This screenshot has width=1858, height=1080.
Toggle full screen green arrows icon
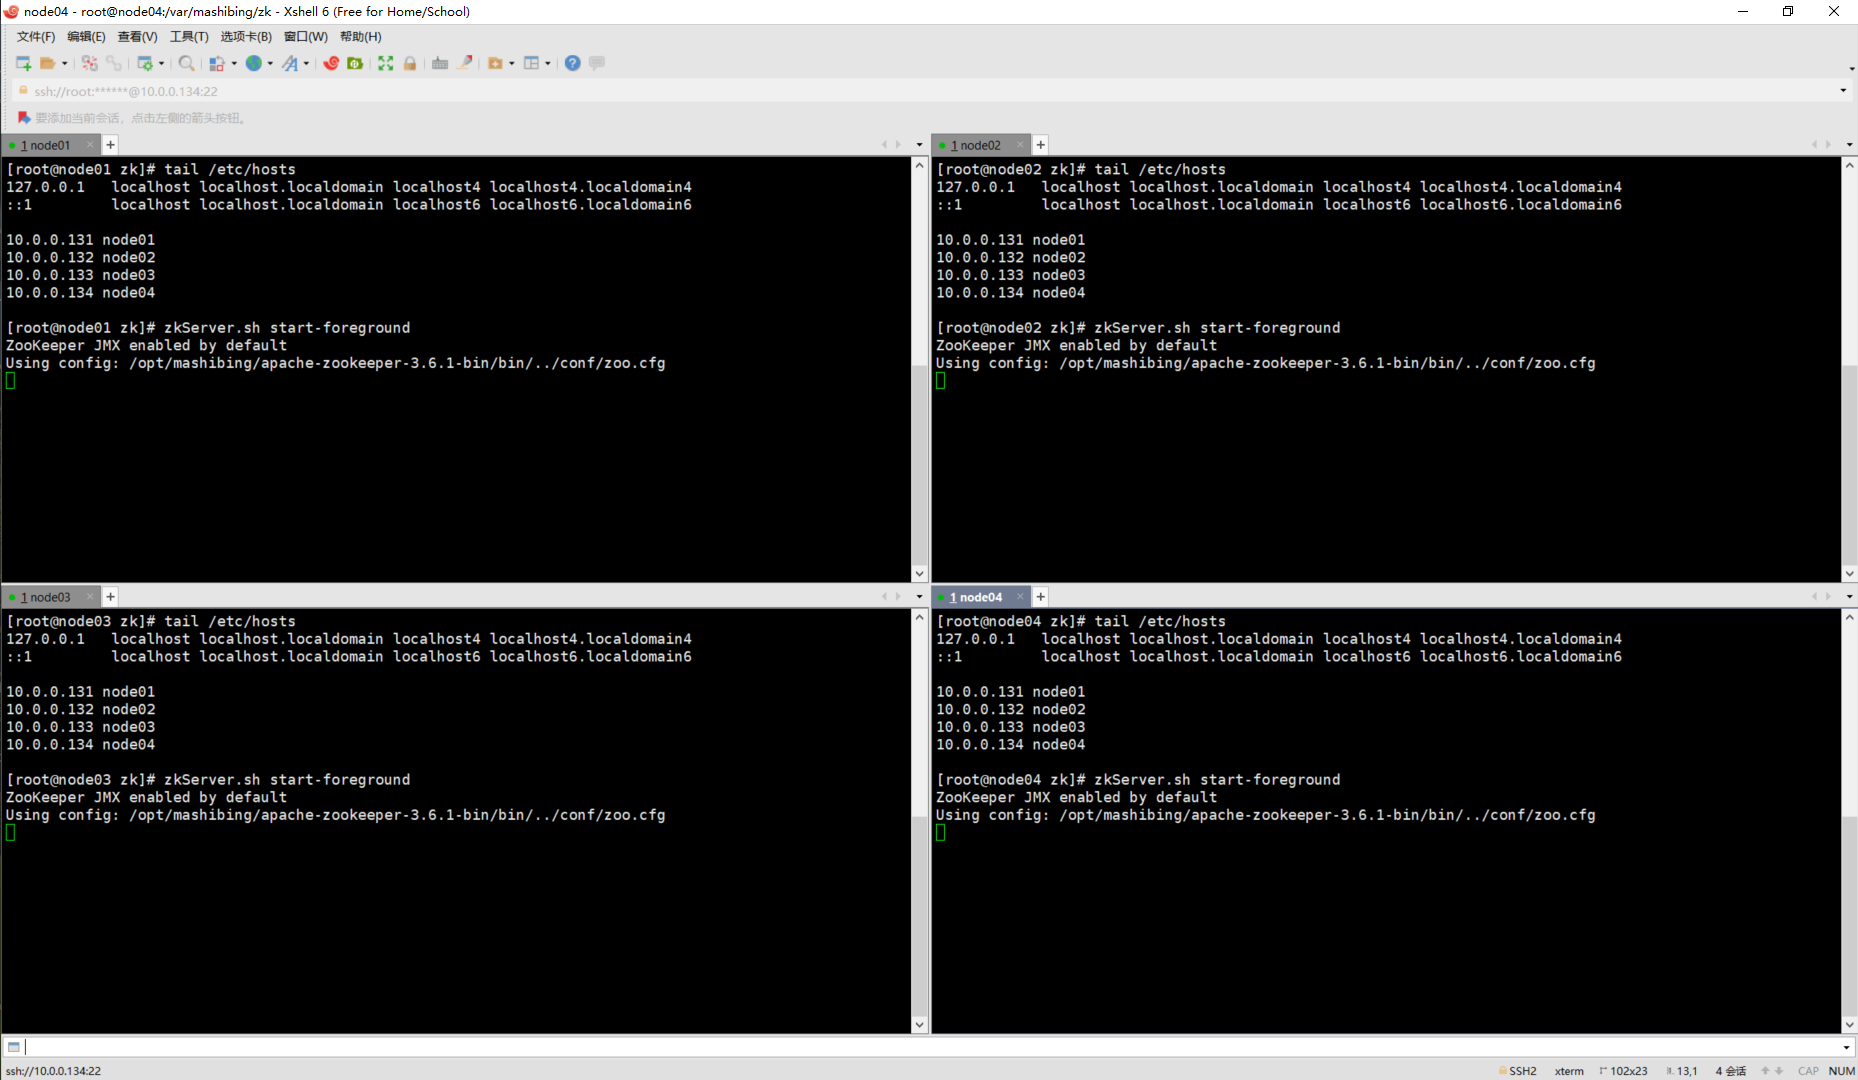[x=386, y=63]
